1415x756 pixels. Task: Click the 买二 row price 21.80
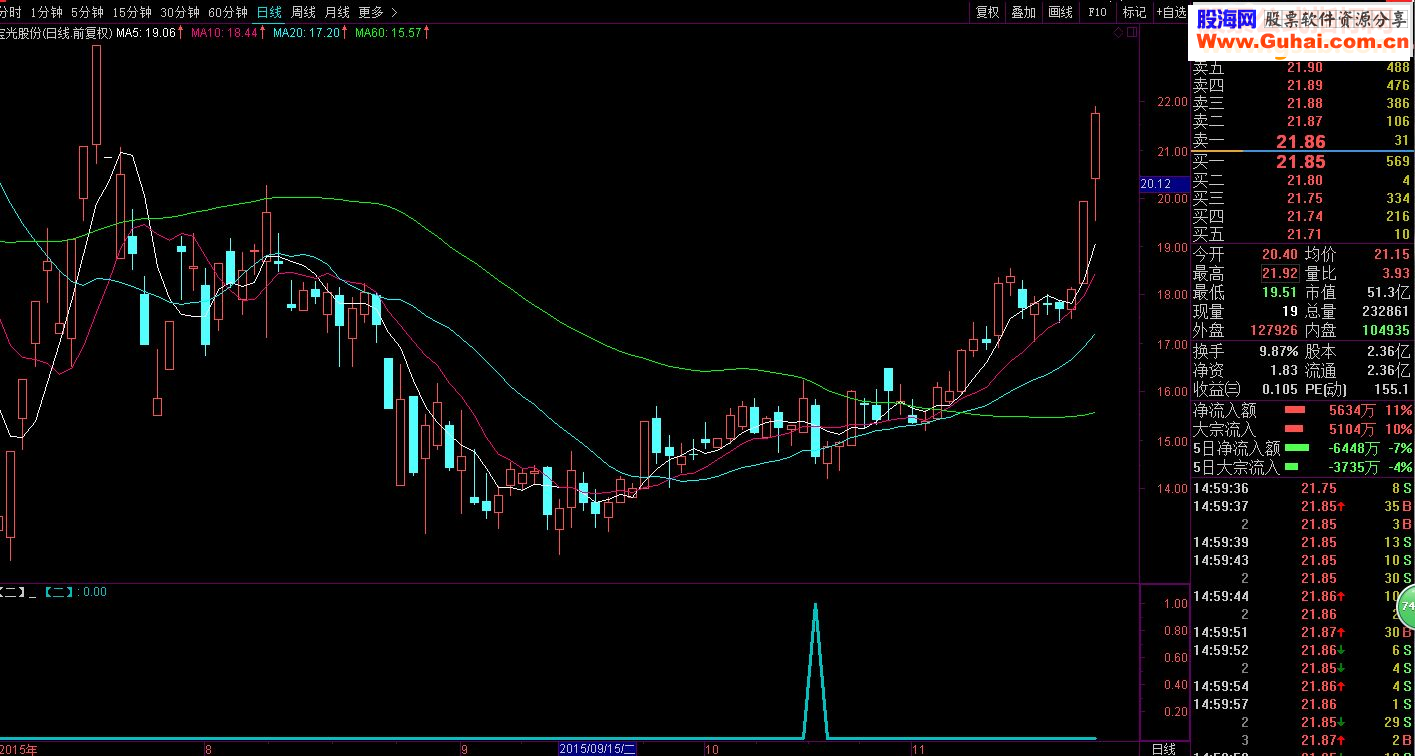coord(1304,181)
